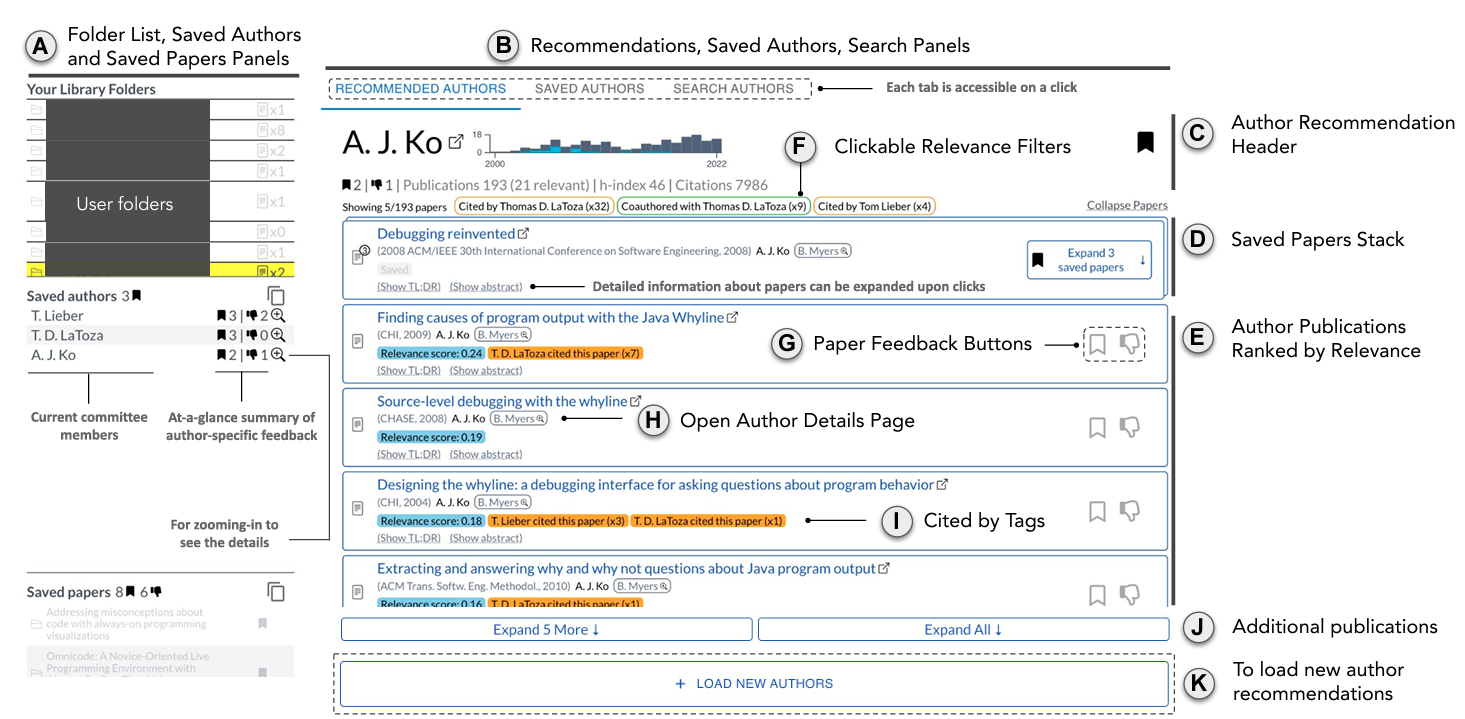Thumbs-down the Java Whyline paper
1465x719 pixels.
pos(1130,344)
